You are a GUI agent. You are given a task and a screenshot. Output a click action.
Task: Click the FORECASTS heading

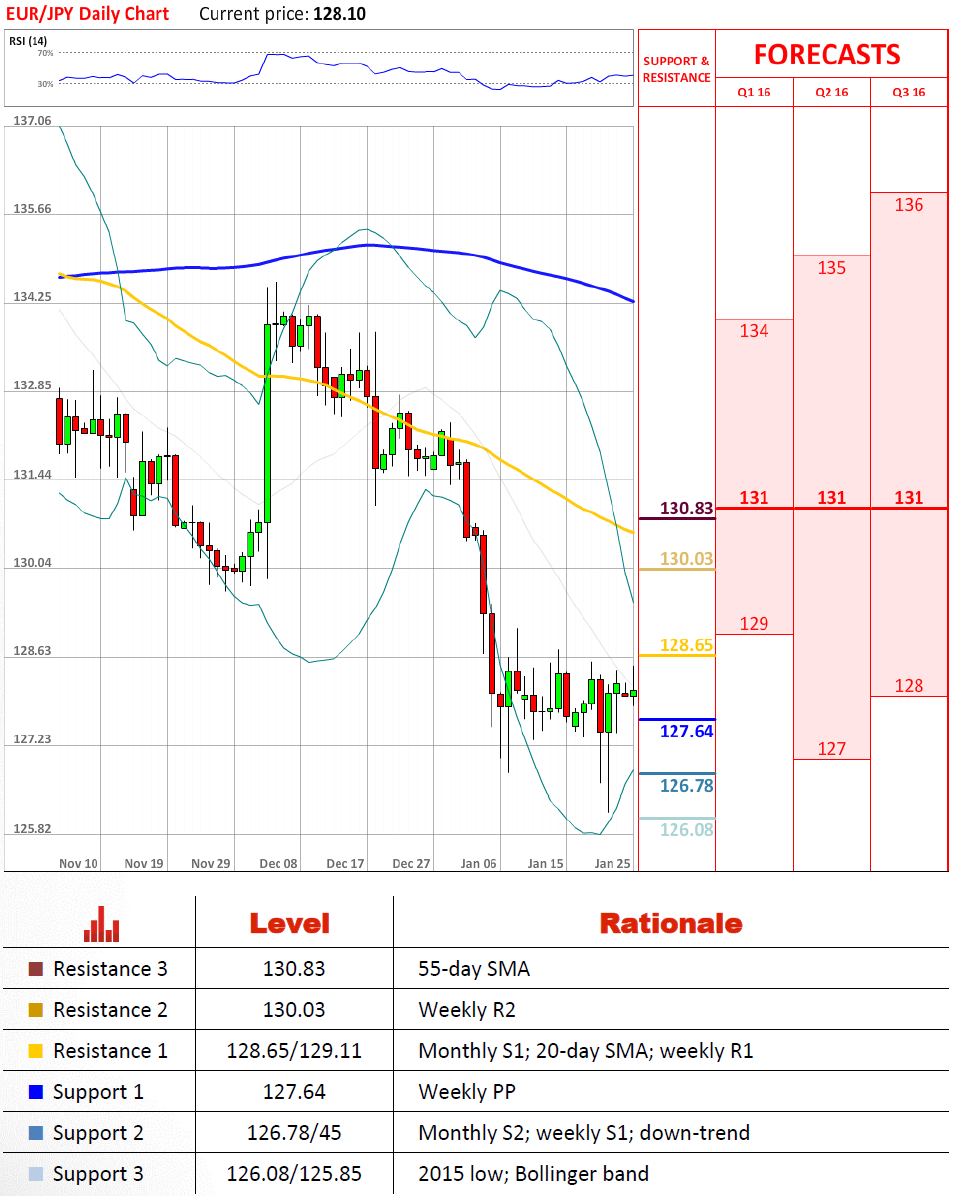point(827,55)
